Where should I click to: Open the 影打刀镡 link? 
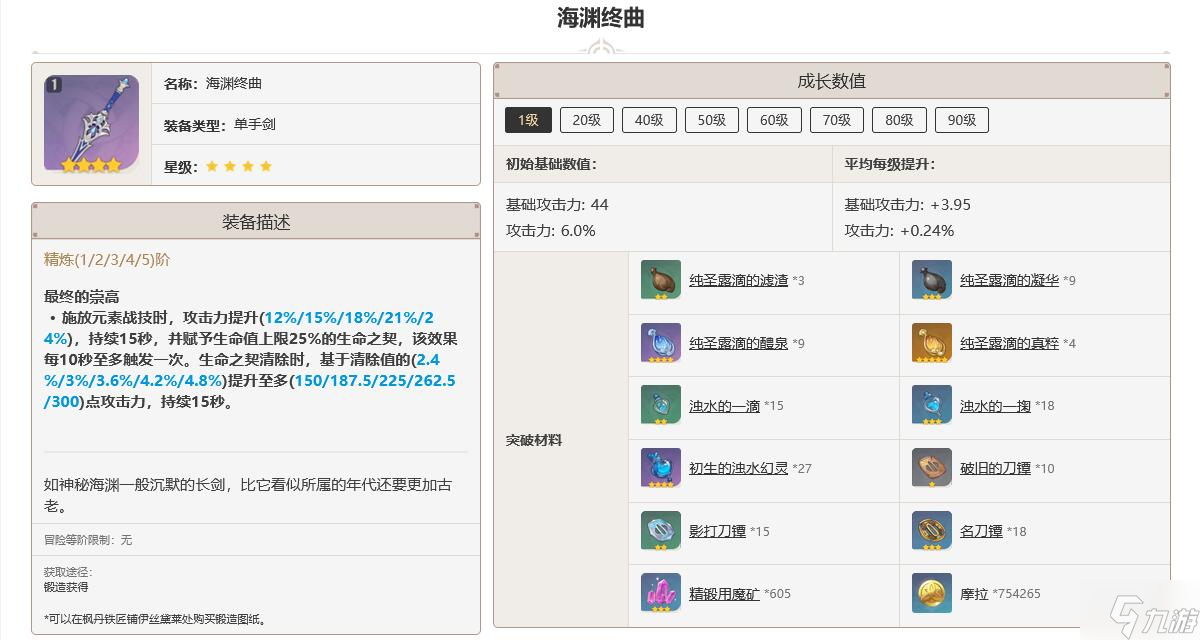[x=718, y=531]
